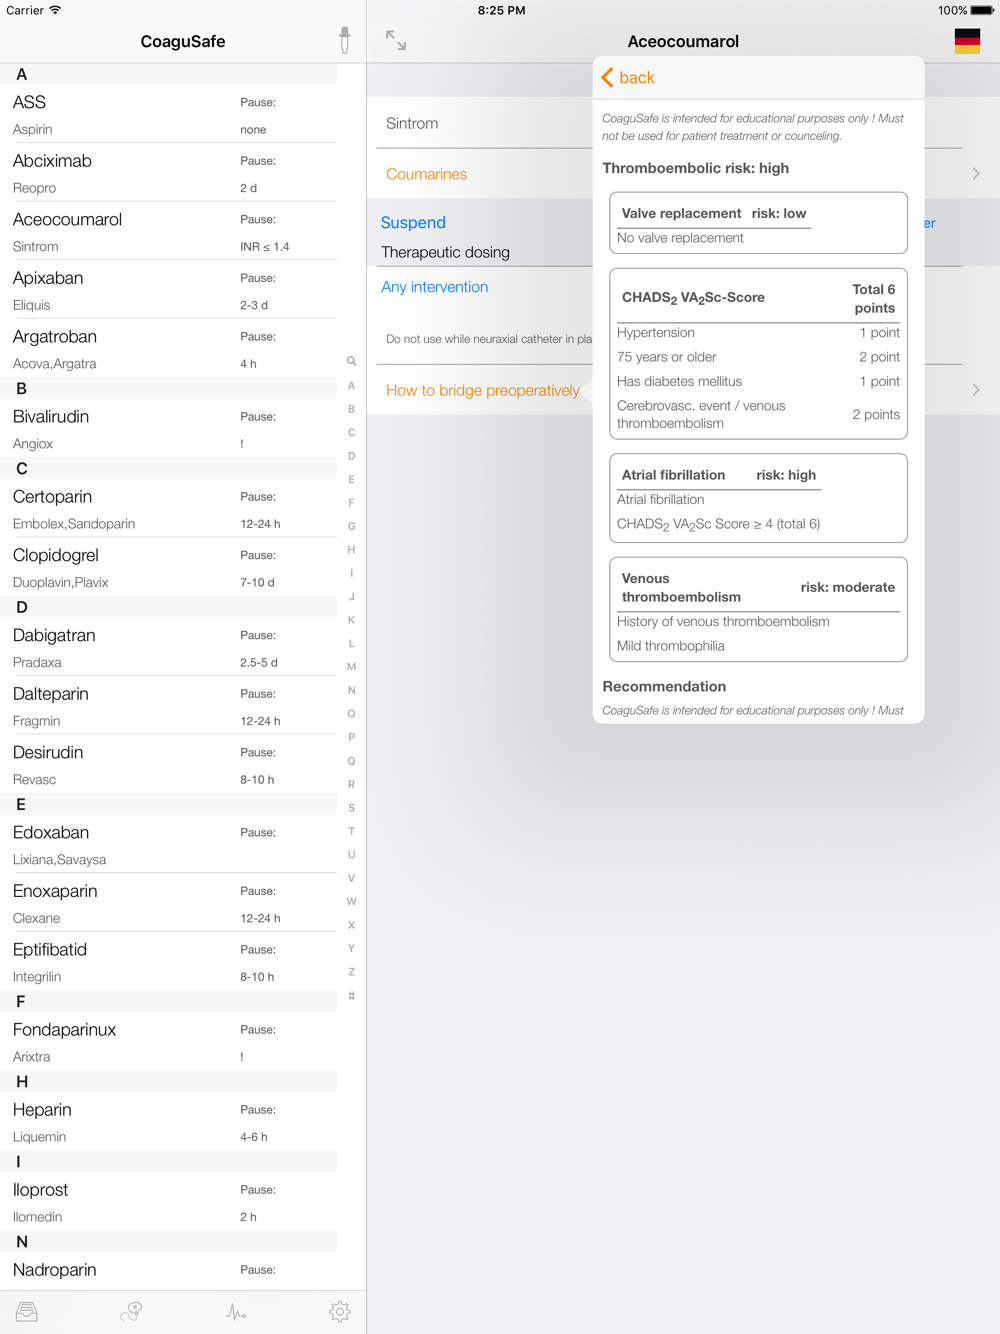Open the settings gear tab
1000x1334 pixels.
(340, 1311)
